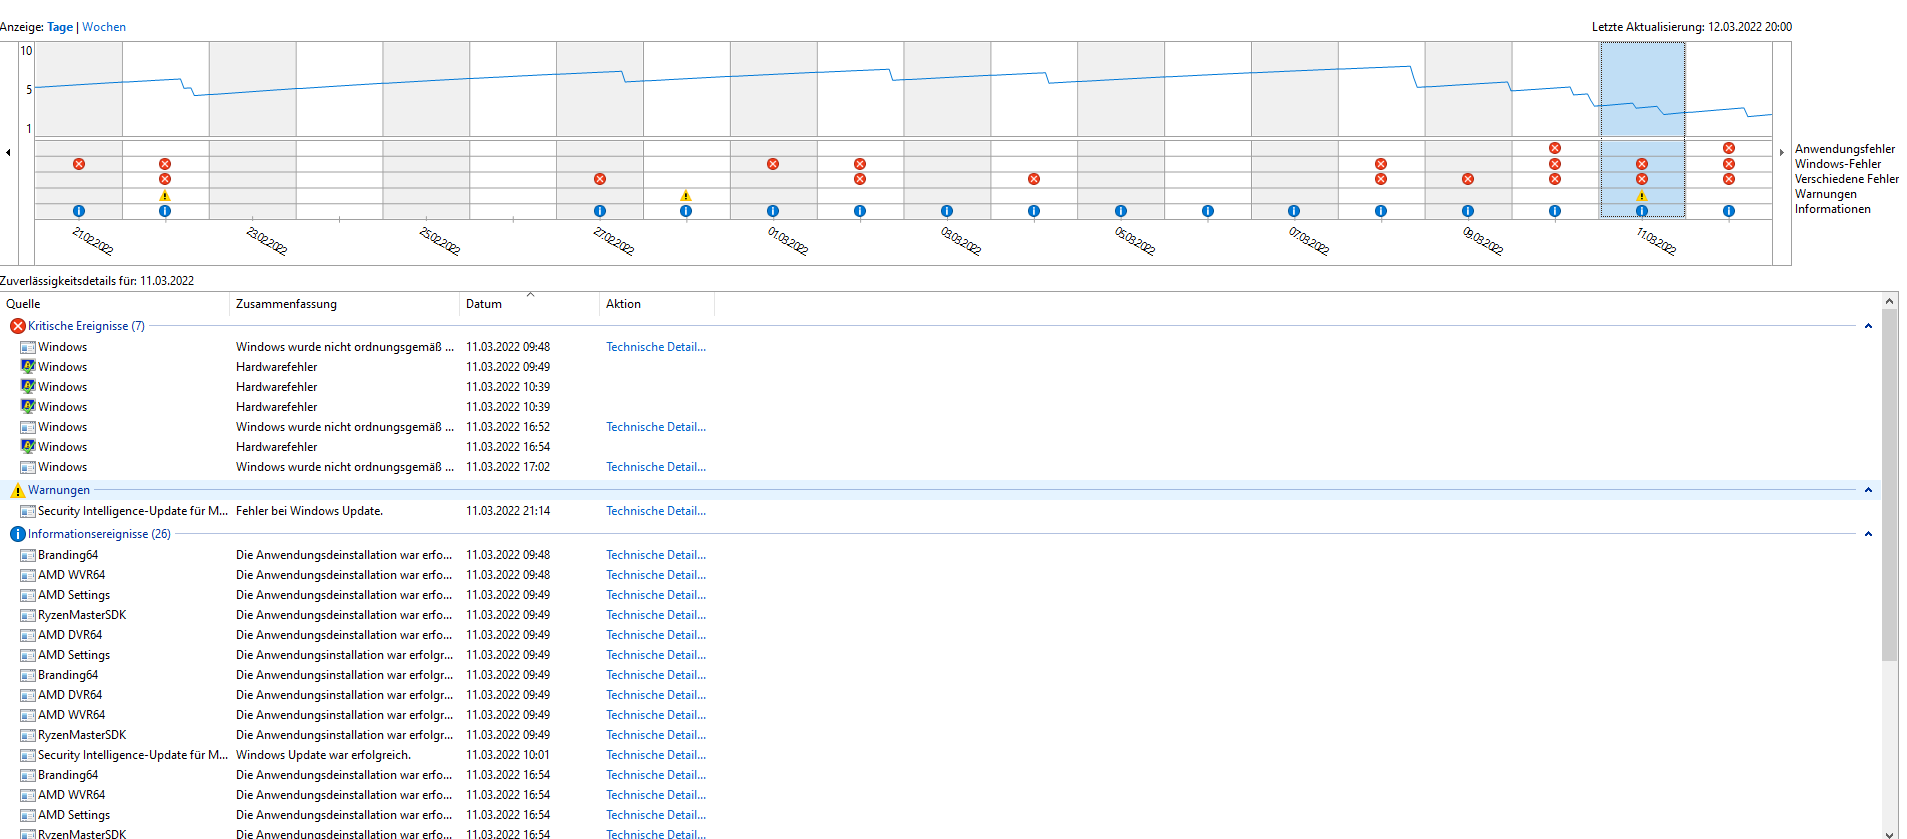Click information icon on 22.02.2022

pos(165,211)
